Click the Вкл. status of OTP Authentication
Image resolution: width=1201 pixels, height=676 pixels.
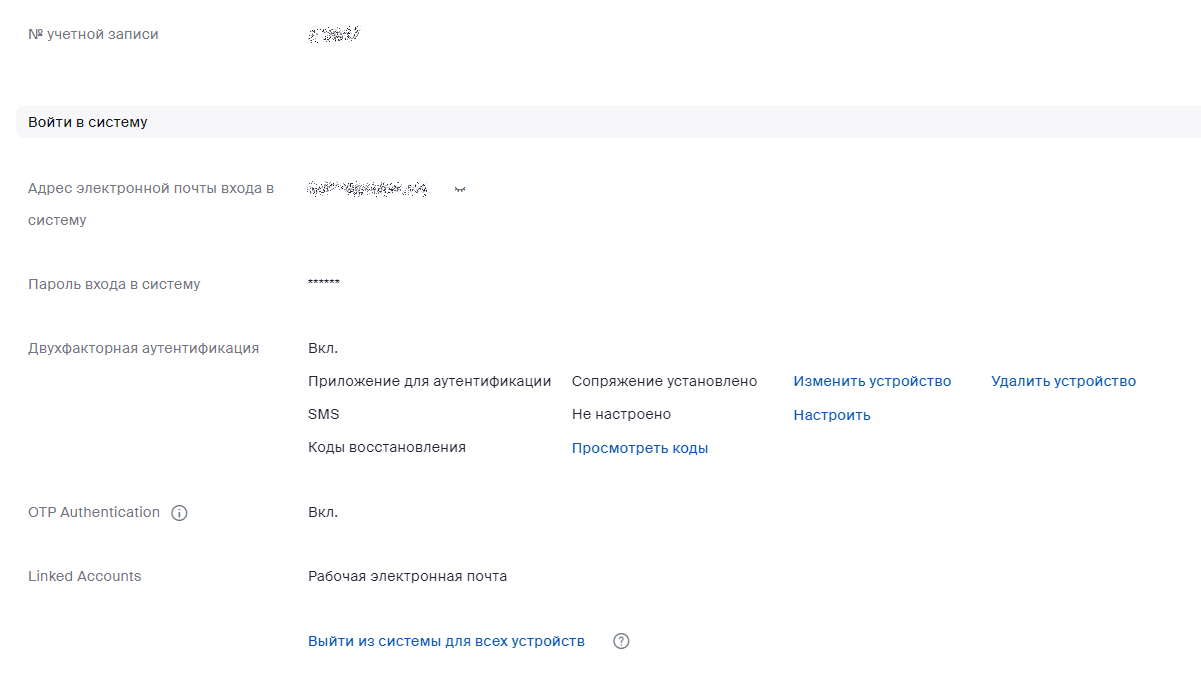(x=323, y=512)
